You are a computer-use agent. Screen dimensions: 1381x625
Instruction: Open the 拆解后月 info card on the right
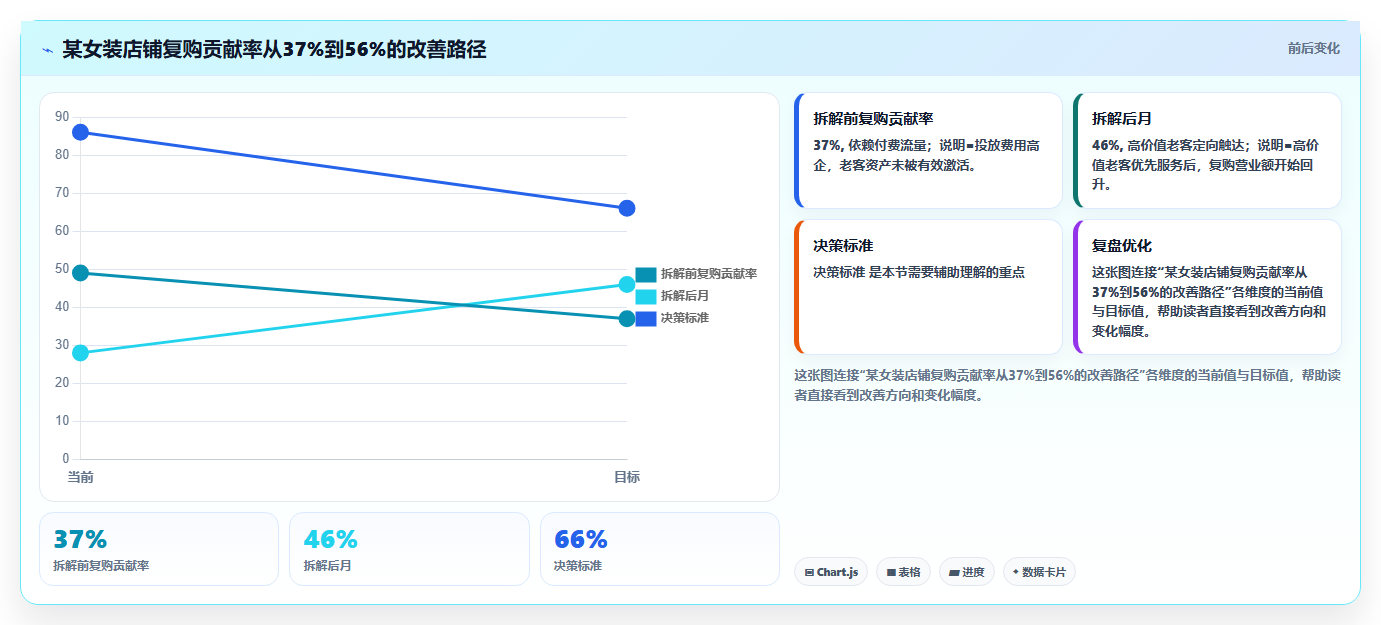coord(1207,150)
